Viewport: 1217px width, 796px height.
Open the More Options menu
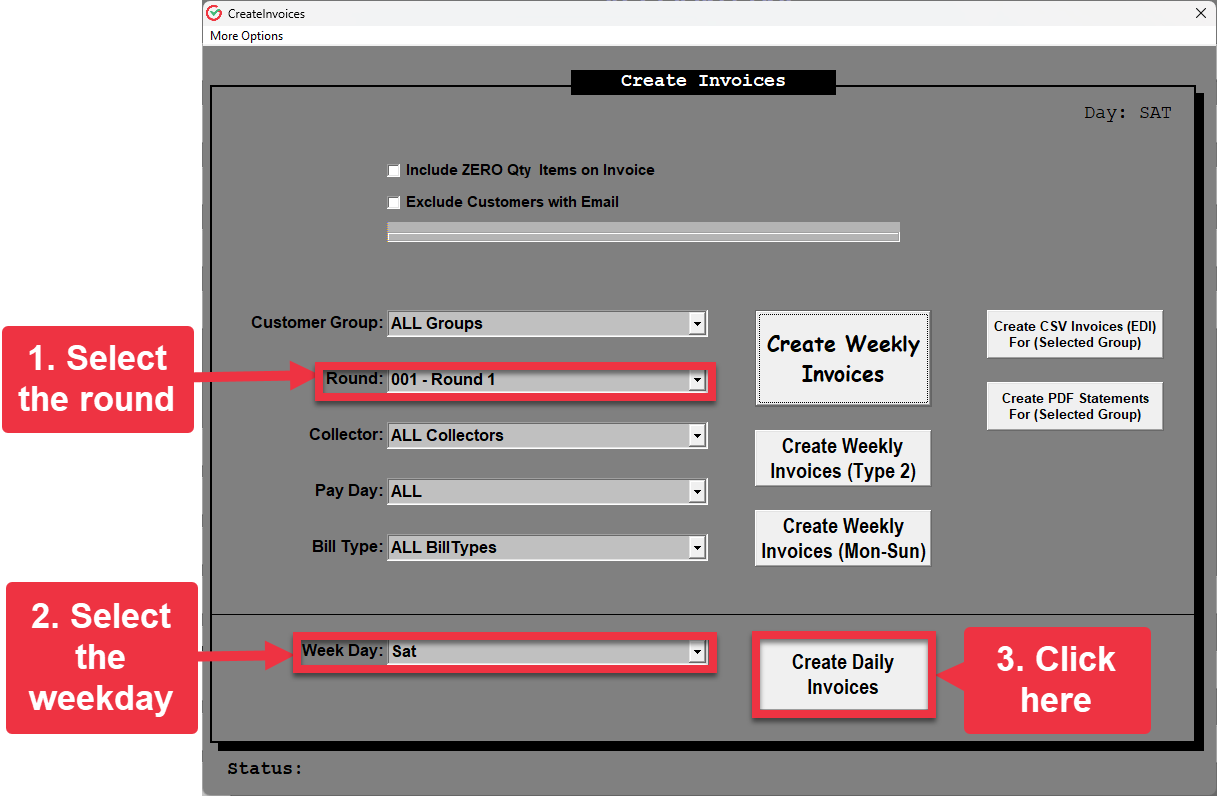[x=246, y=36]
